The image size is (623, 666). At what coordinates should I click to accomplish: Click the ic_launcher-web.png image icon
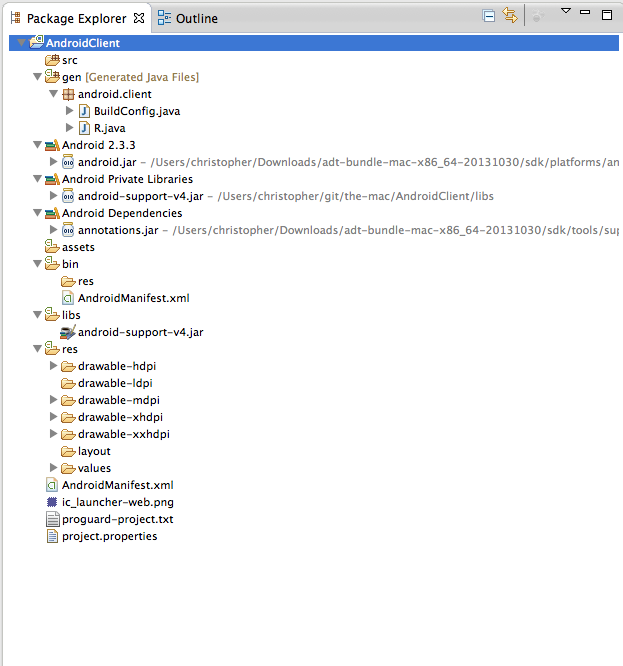tap(52, 502)
